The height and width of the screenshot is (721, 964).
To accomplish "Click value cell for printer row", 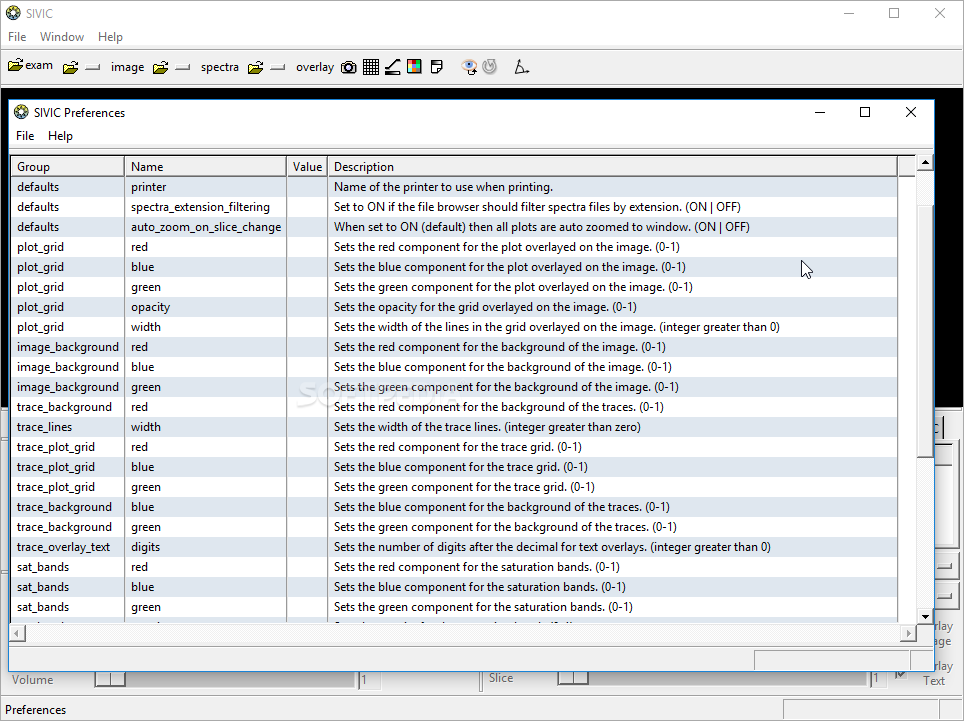I will (x=307, y=187).
